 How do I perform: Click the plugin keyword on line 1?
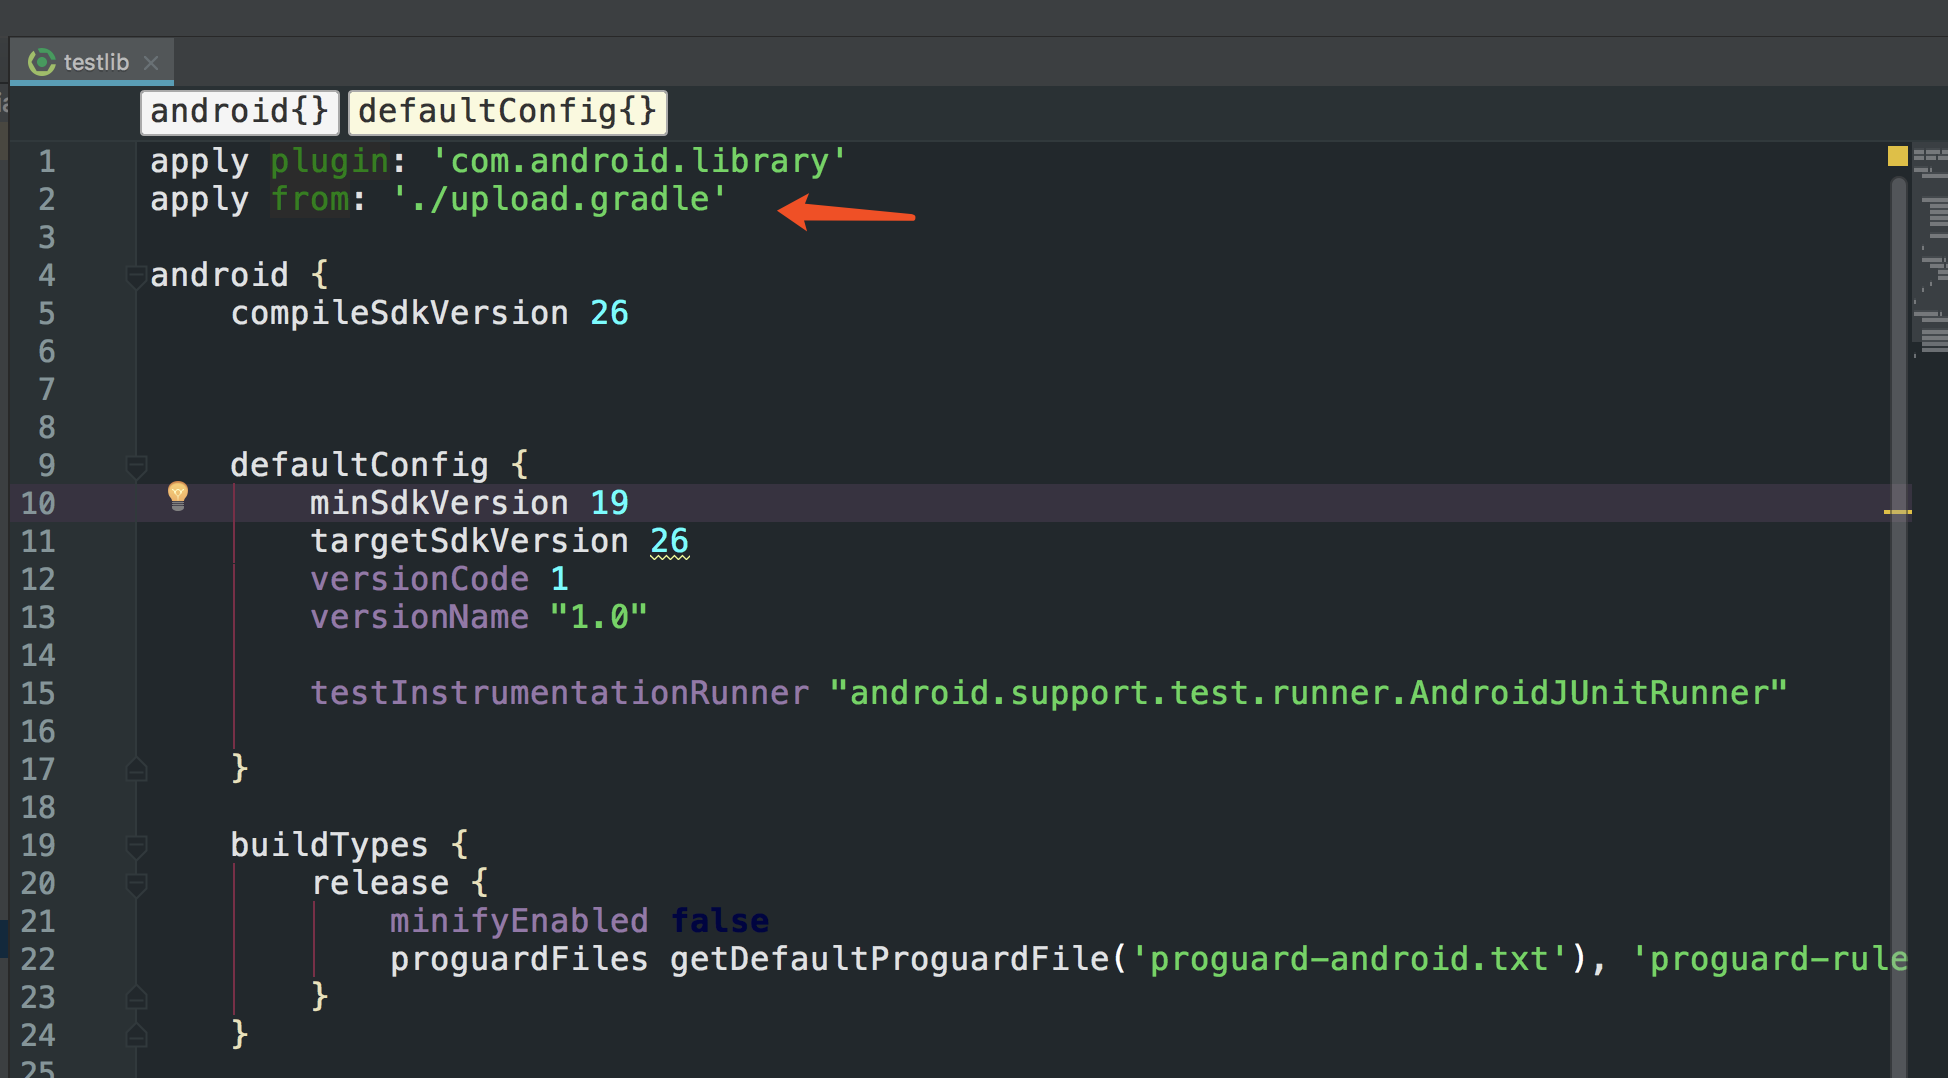click(329, 161)
